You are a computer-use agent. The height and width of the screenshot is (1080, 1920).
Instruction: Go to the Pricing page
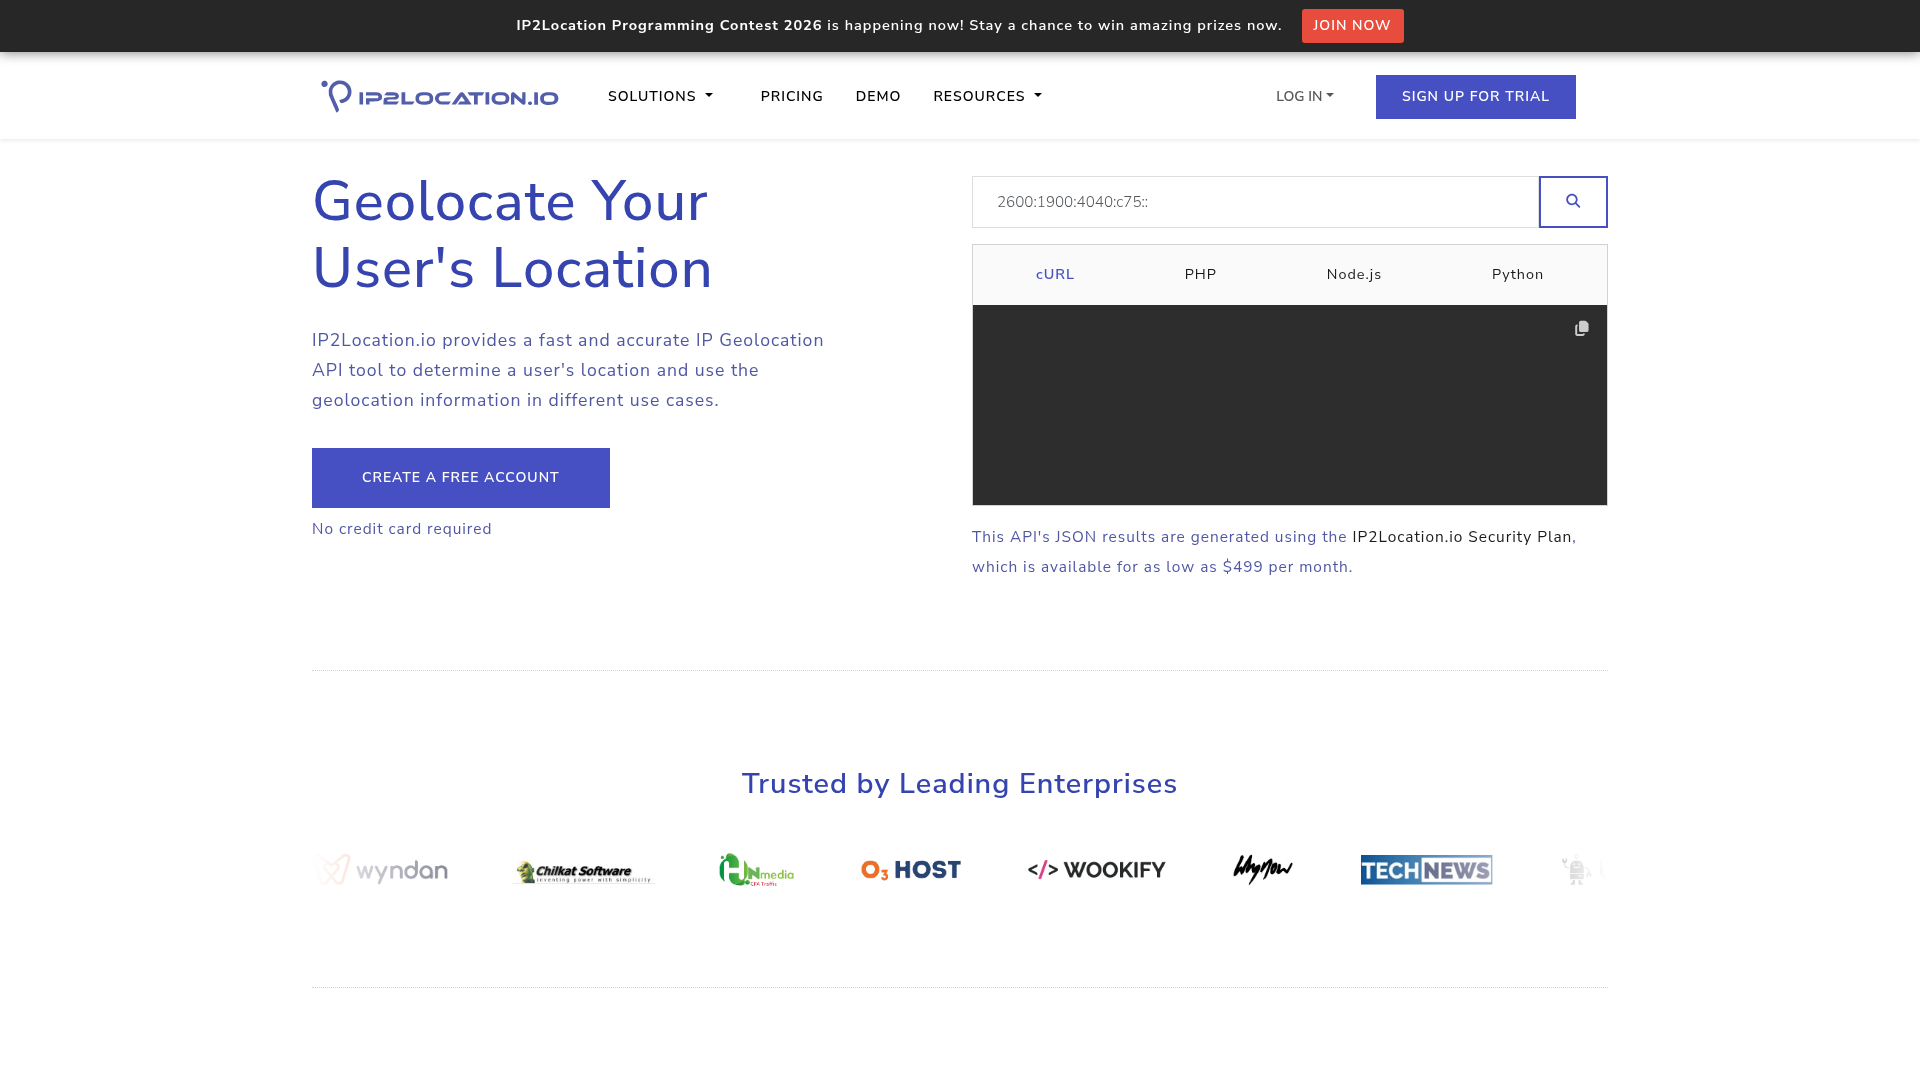(792, 96)
